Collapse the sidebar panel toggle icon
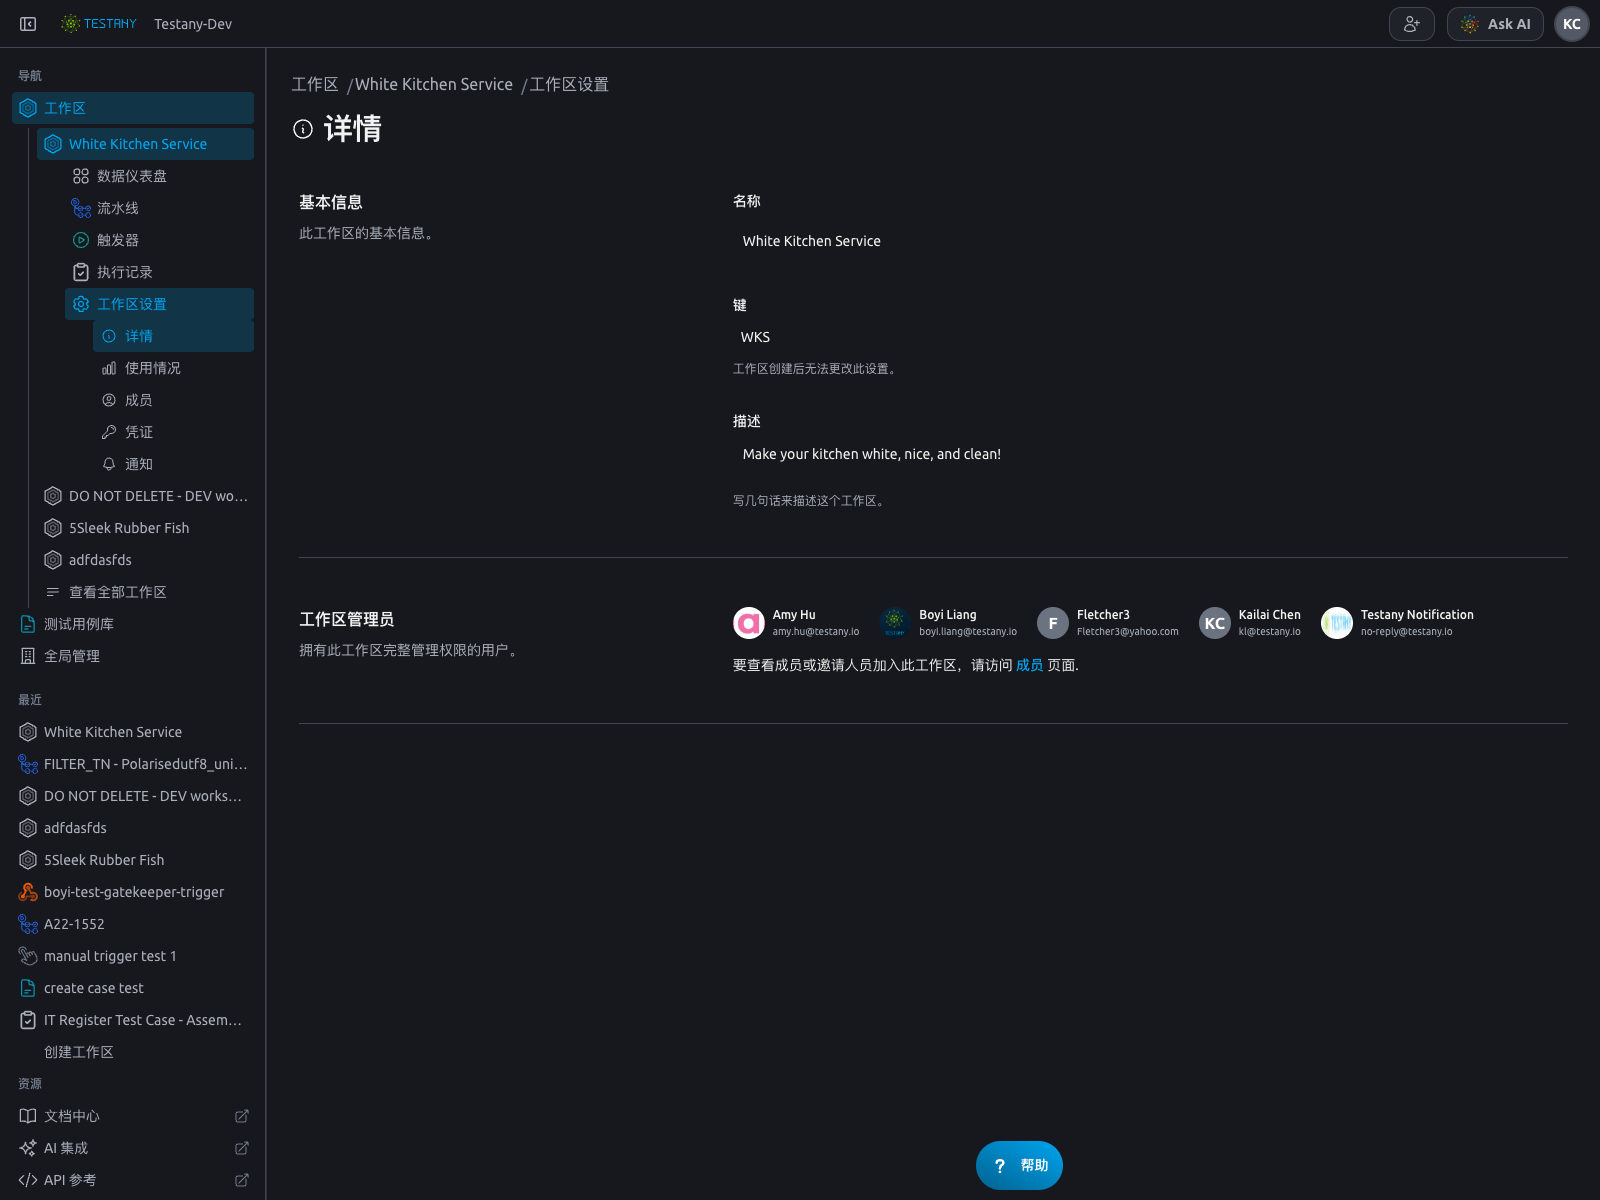1600x1200 pixels. pos(28,24)
